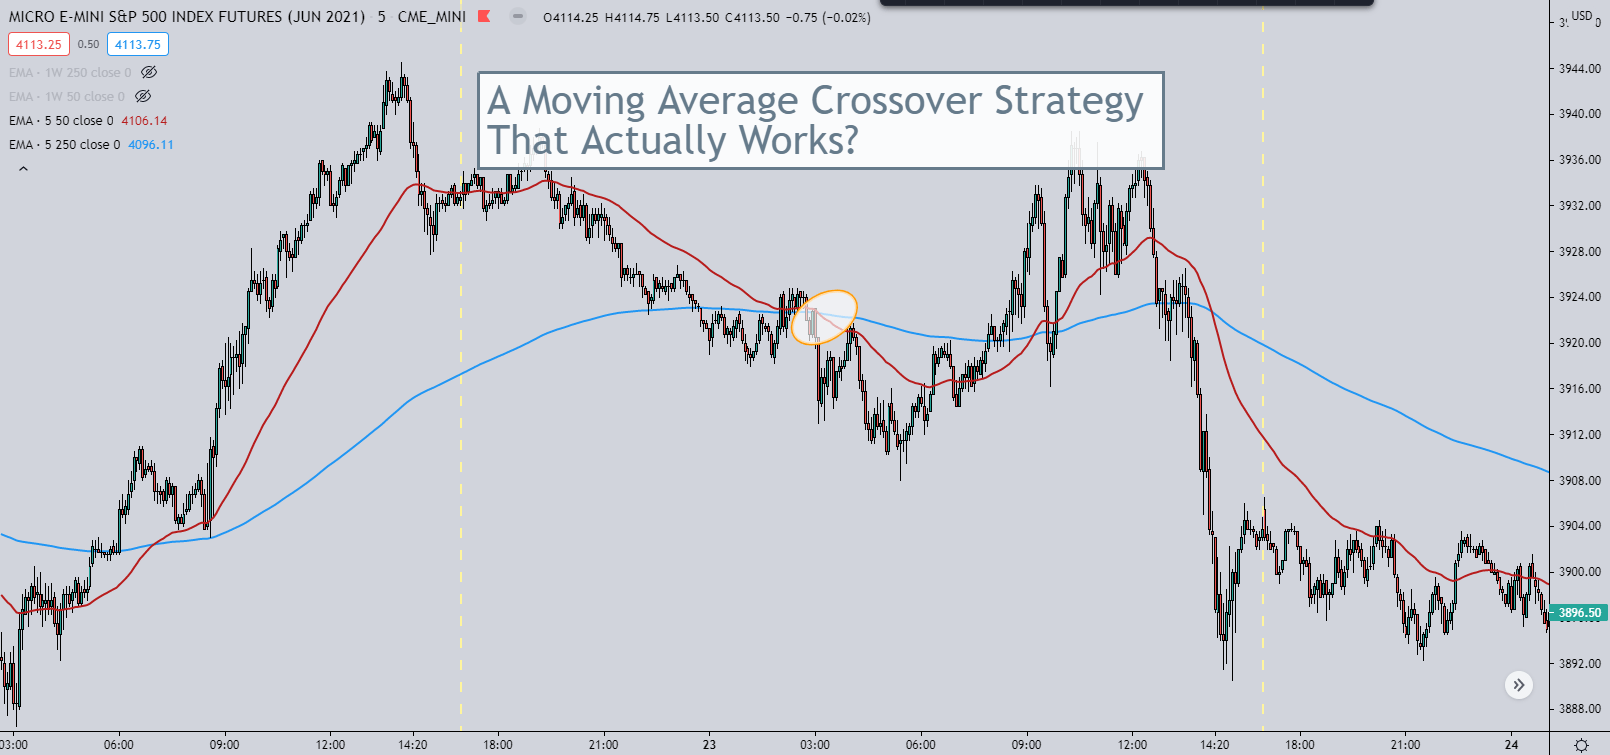Click the red sell price 4113.25 button
This screenshot has height=755, width=1610.
click(39, 44)
